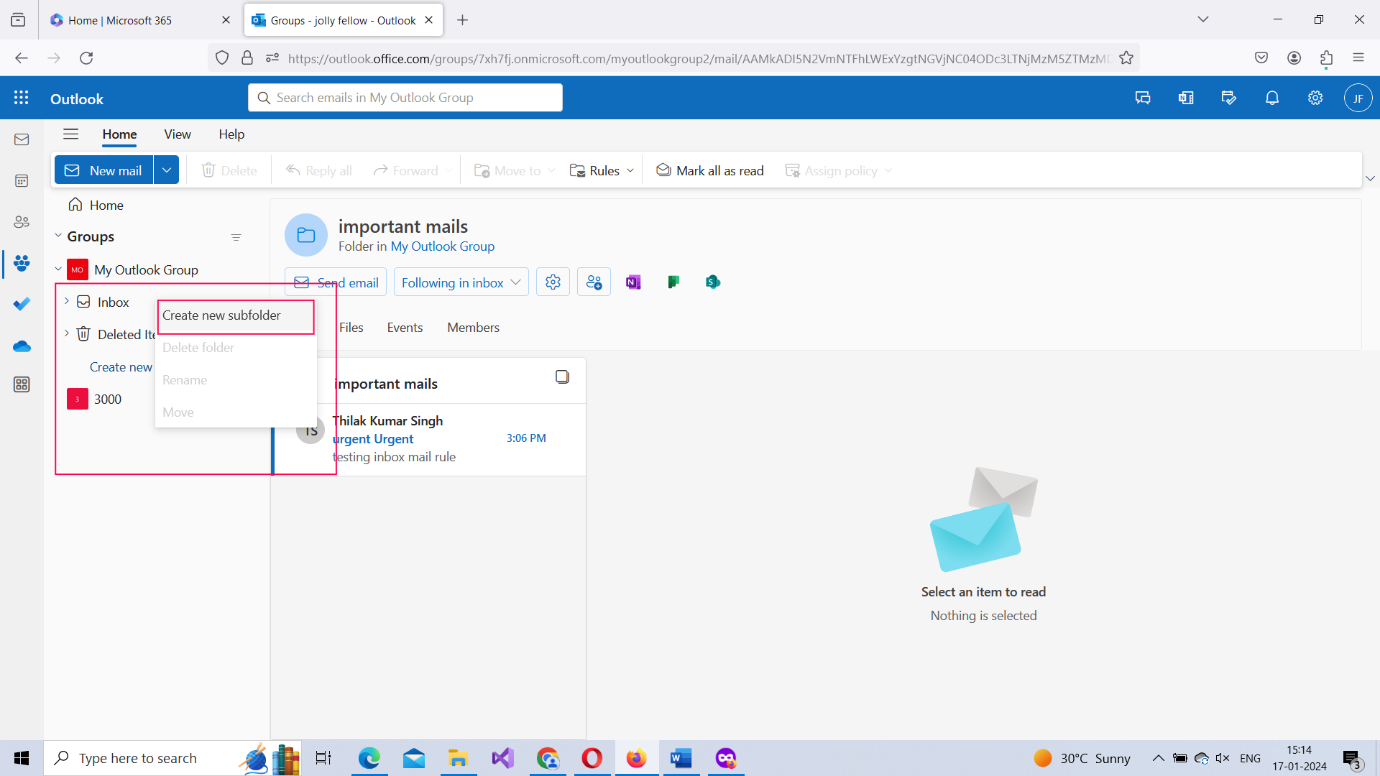Click Mark all as read
Viewport: 1380px width, 776px height.
710,170
